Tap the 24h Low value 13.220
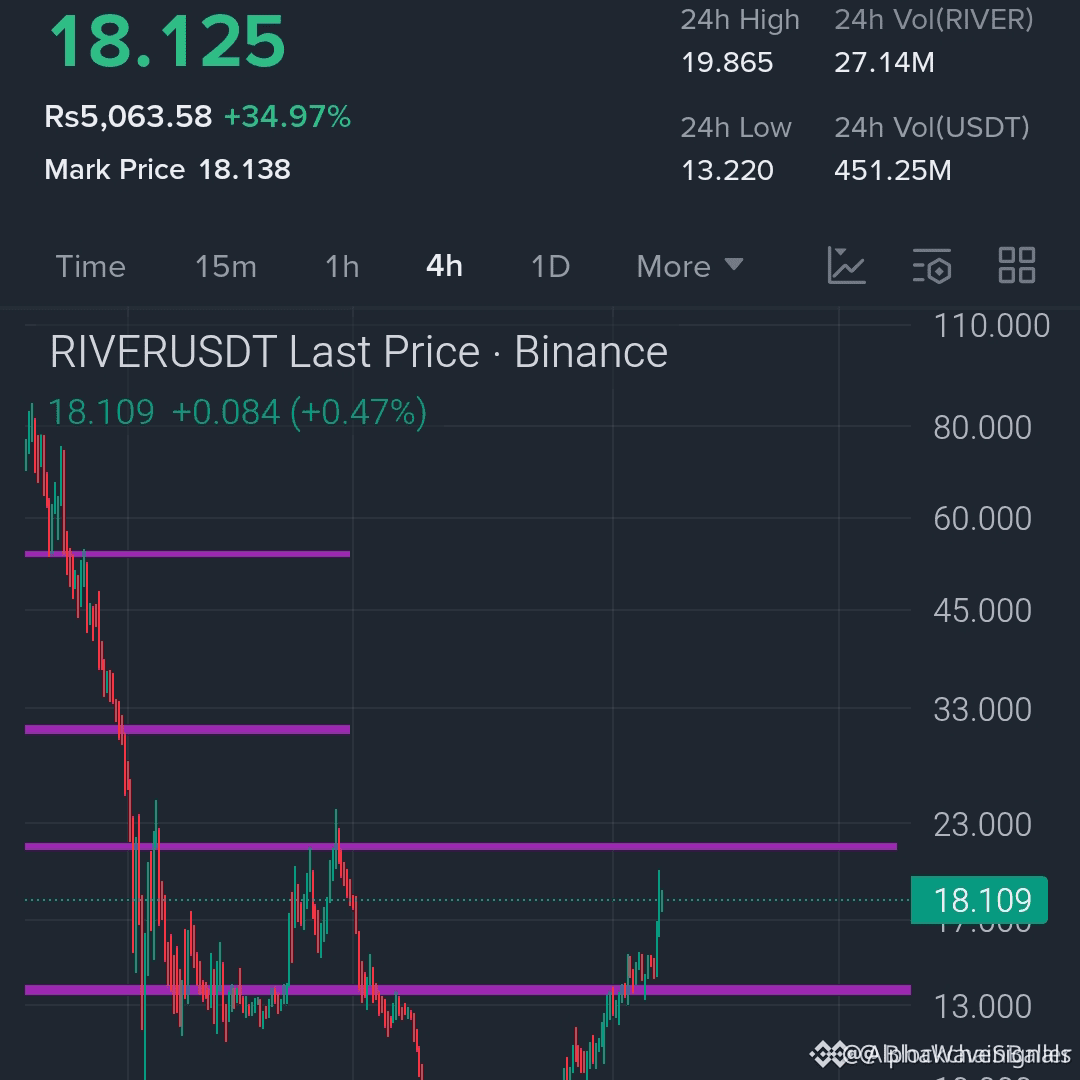The width and height of the screenshot is (1080, 1080). point(727,170)
